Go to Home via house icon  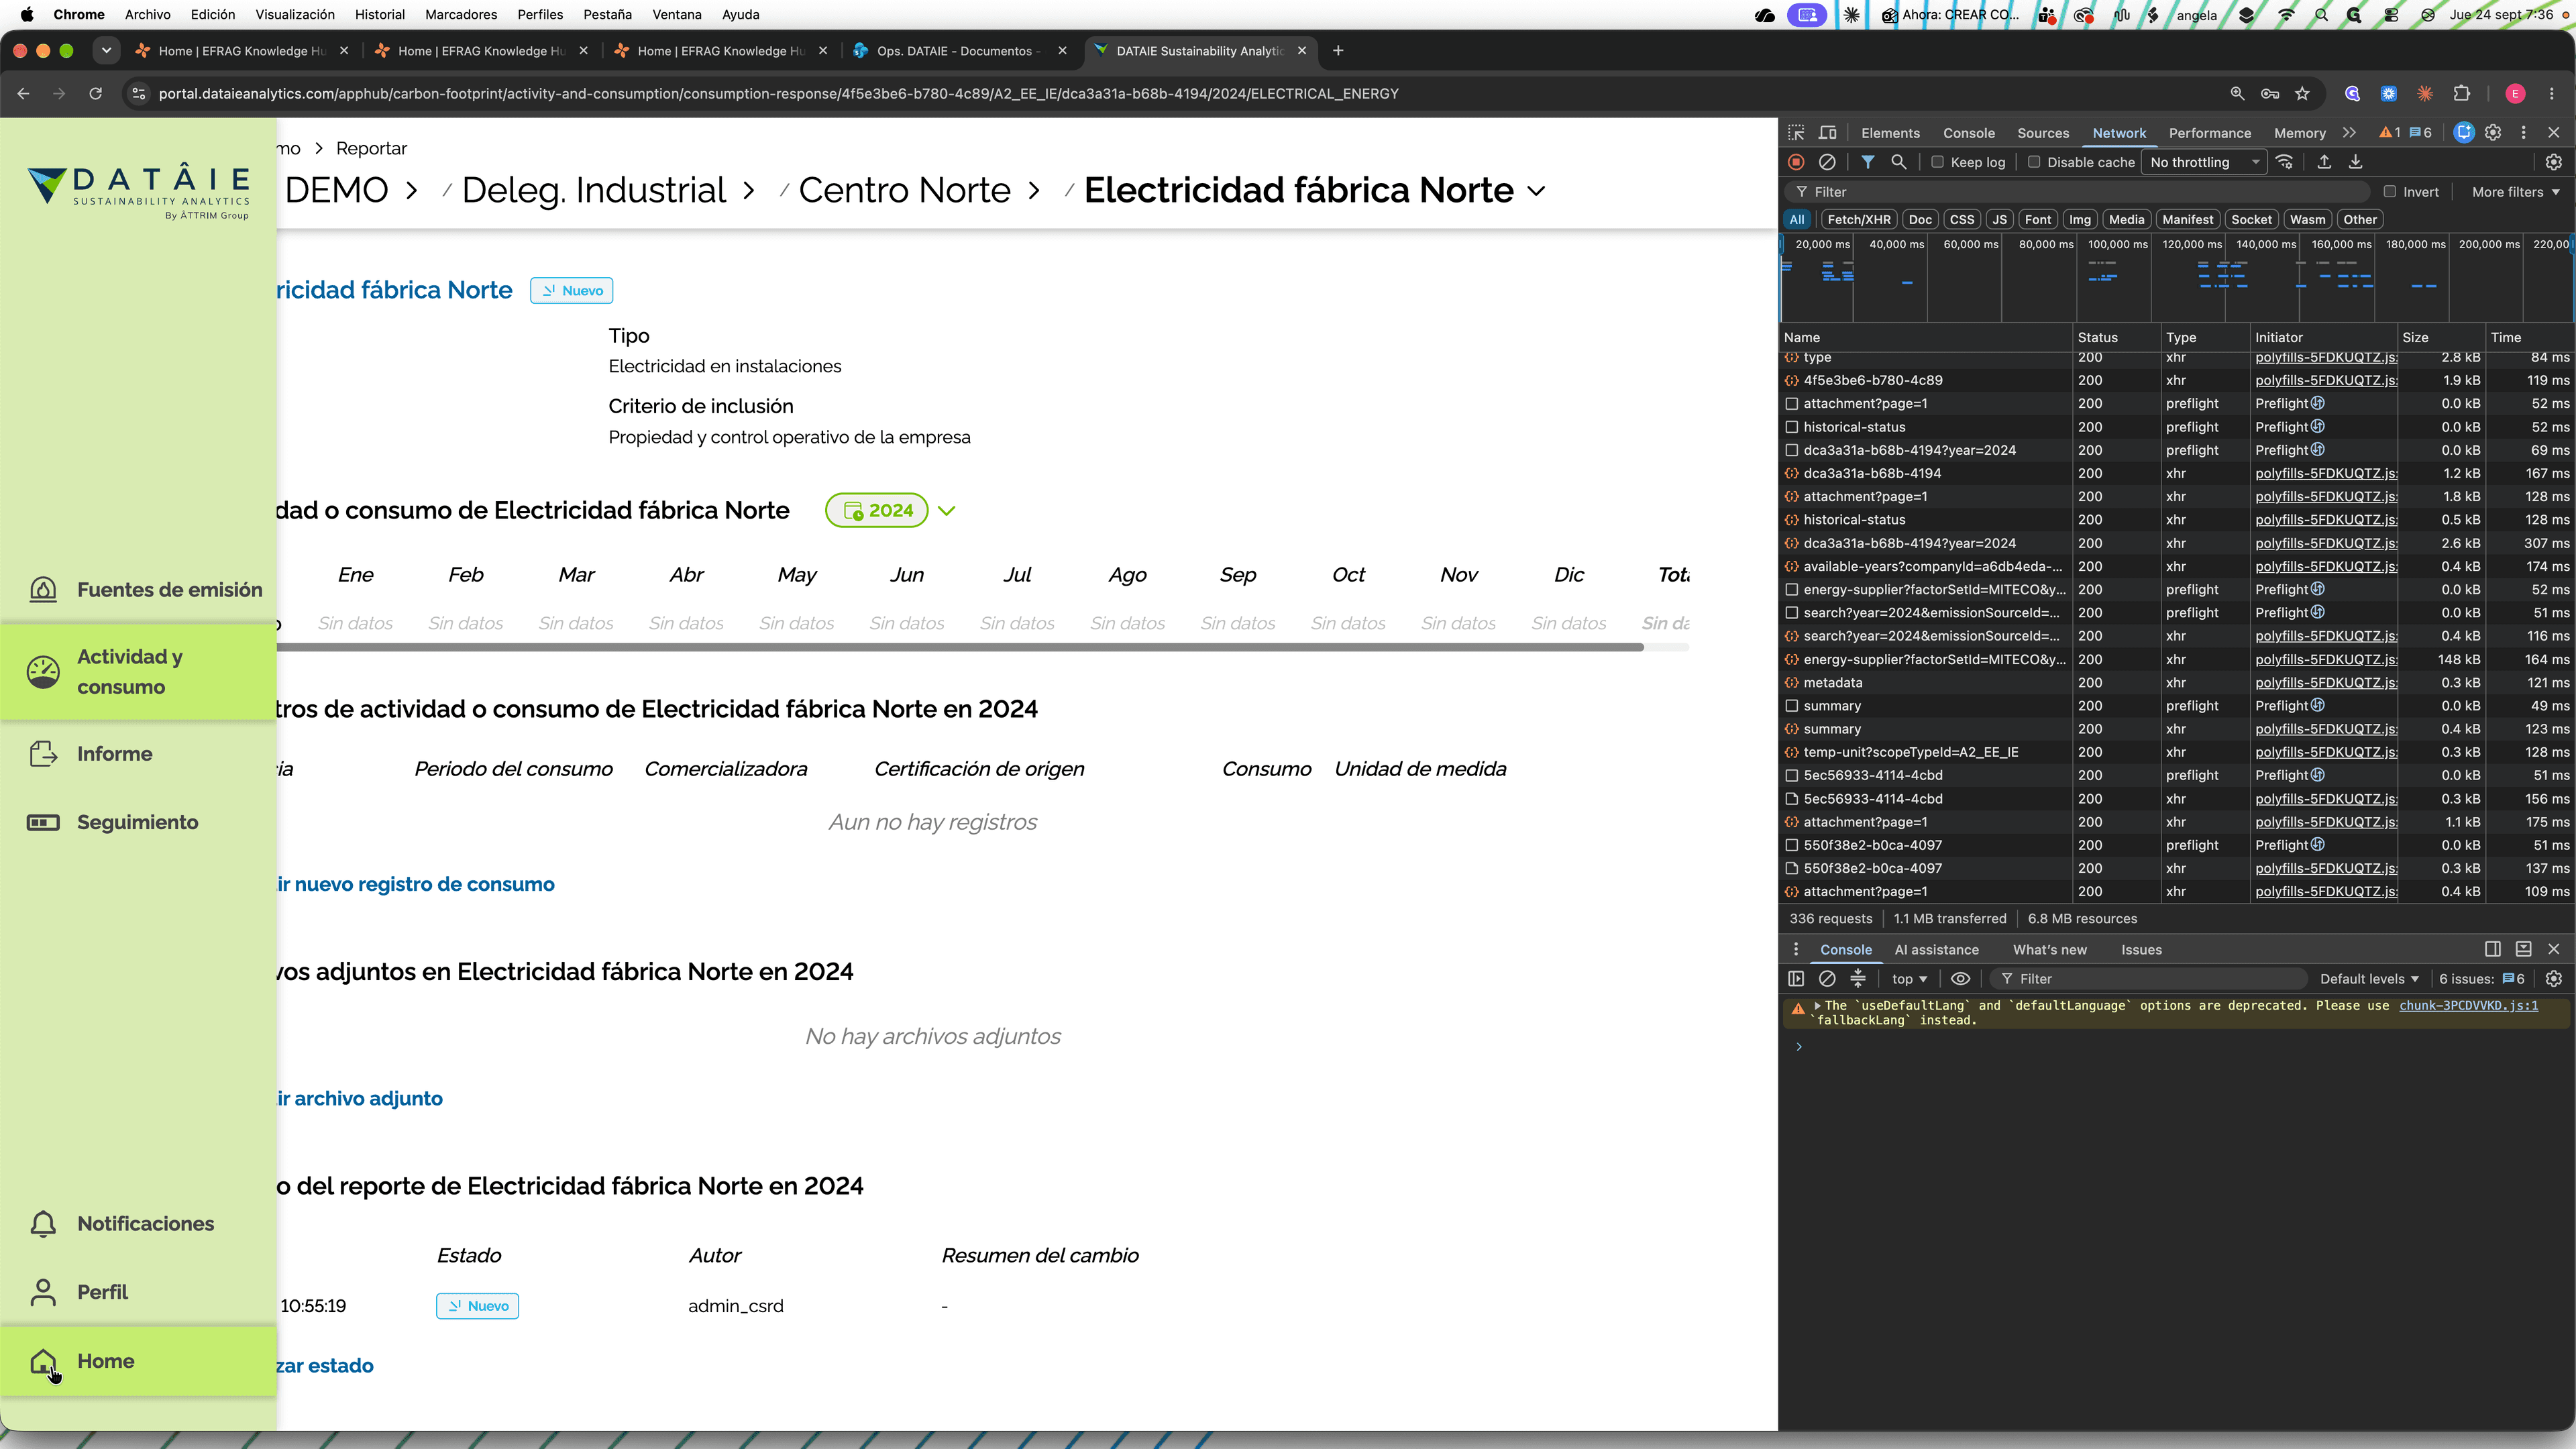click(x=43, y=1361)
